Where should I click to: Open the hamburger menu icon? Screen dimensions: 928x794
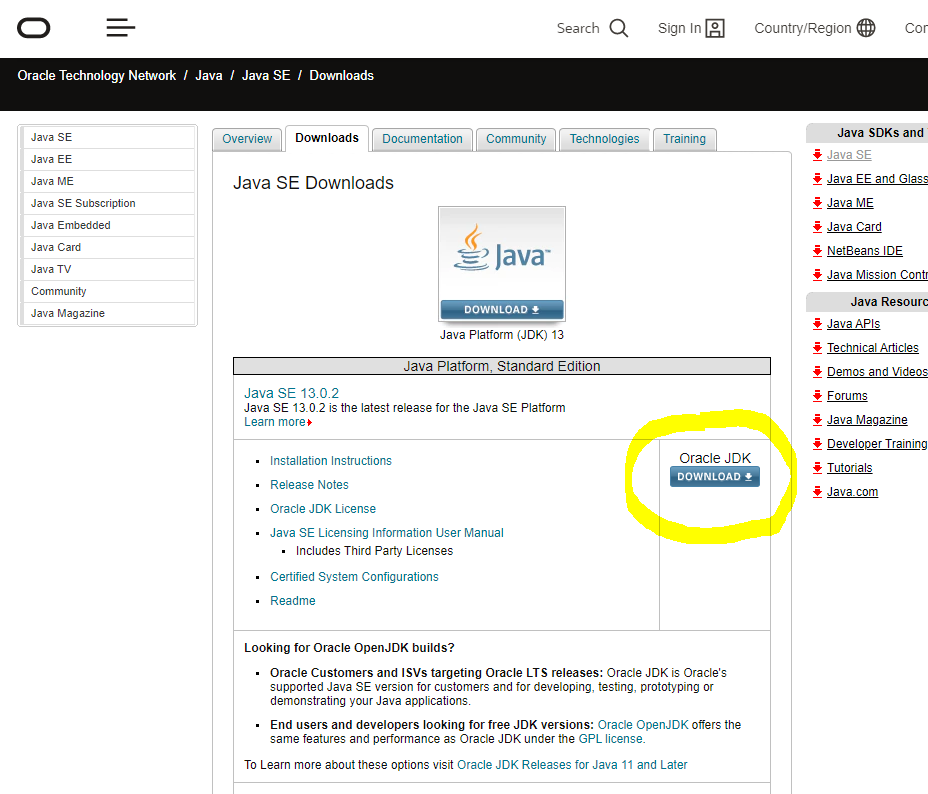coord(121,27)
